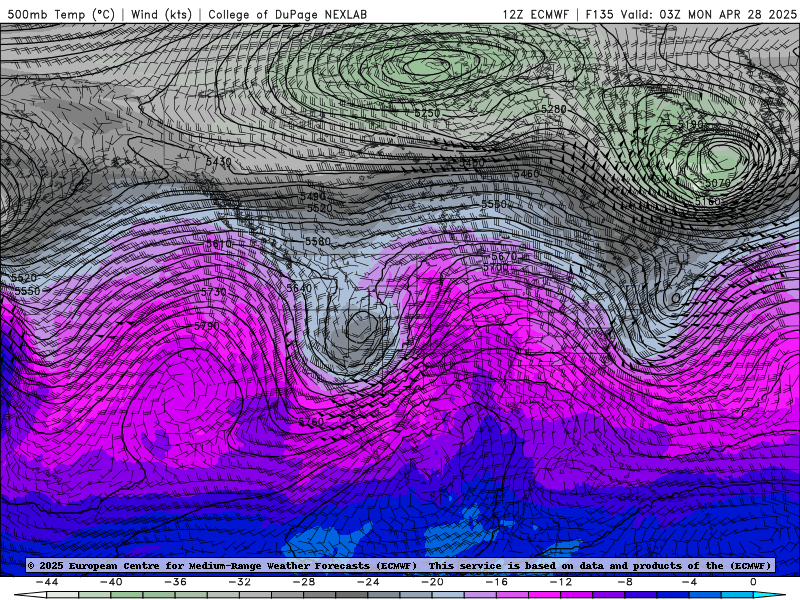Click the -4 legend scale label

point(689,582)
